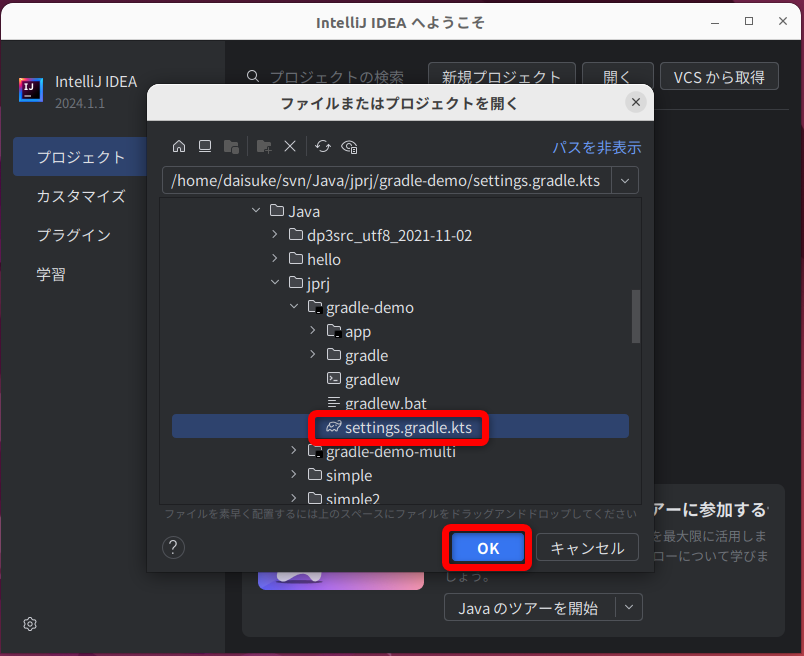Click the gradle-demo folder icon
The height and width of the screenshot is (656, 804).
315,307
